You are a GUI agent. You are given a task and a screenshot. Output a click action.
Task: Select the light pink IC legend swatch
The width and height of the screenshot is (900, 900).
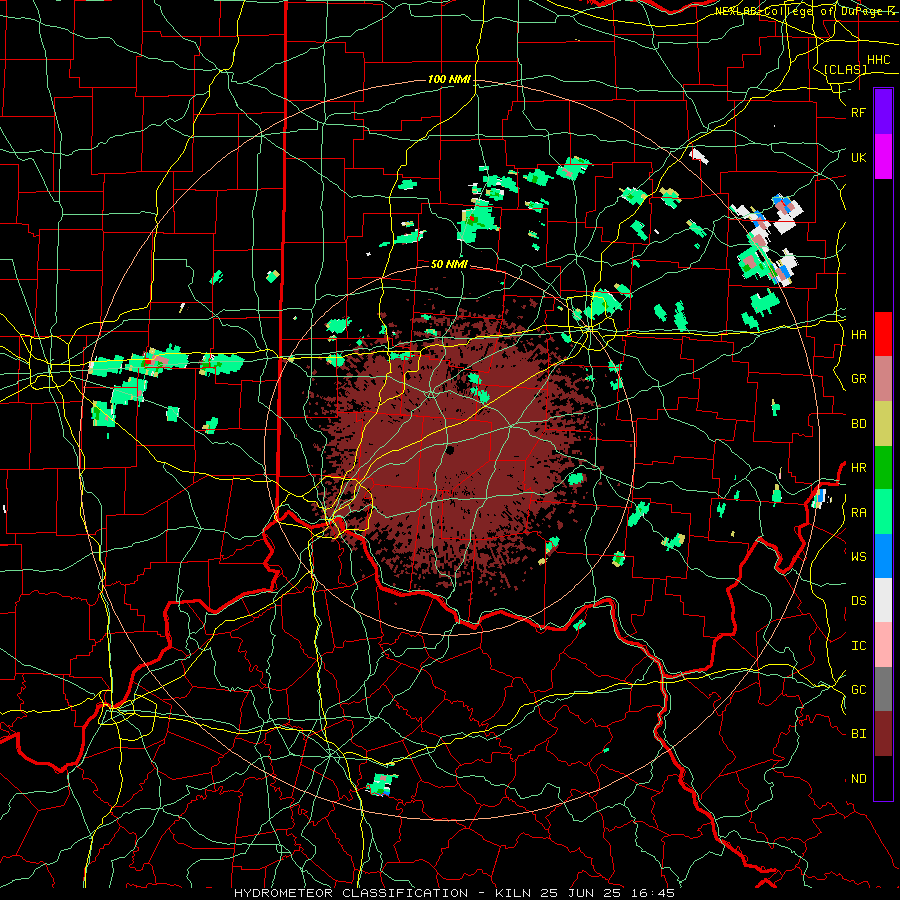(883, 645)
